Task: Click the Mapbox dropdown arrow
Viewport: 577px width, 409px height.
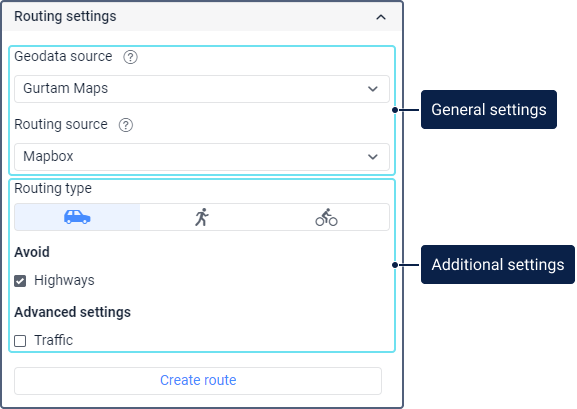Action: (373, 157)
